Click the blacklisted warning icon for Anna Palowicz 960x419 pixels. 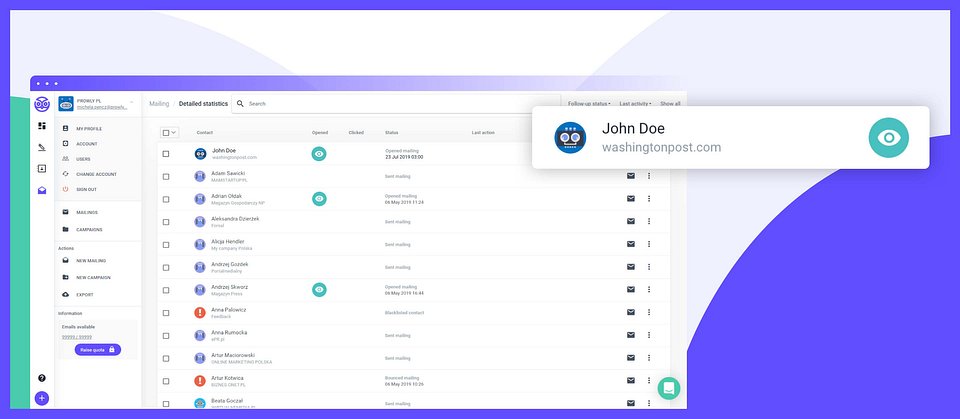[x=200, y=312]
